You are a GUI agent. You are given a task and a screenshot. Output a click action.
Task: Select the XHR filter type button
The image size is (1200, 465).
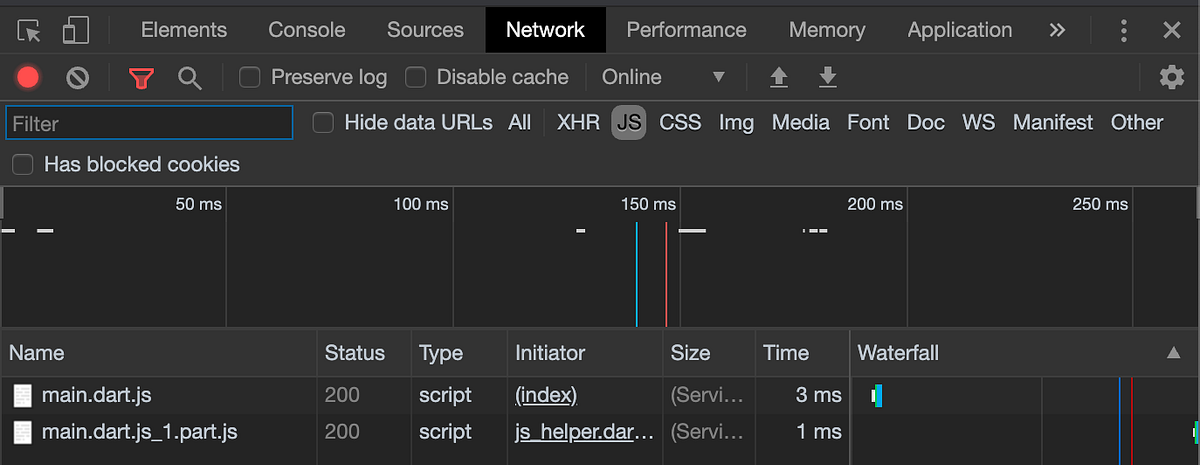(578, 122)
